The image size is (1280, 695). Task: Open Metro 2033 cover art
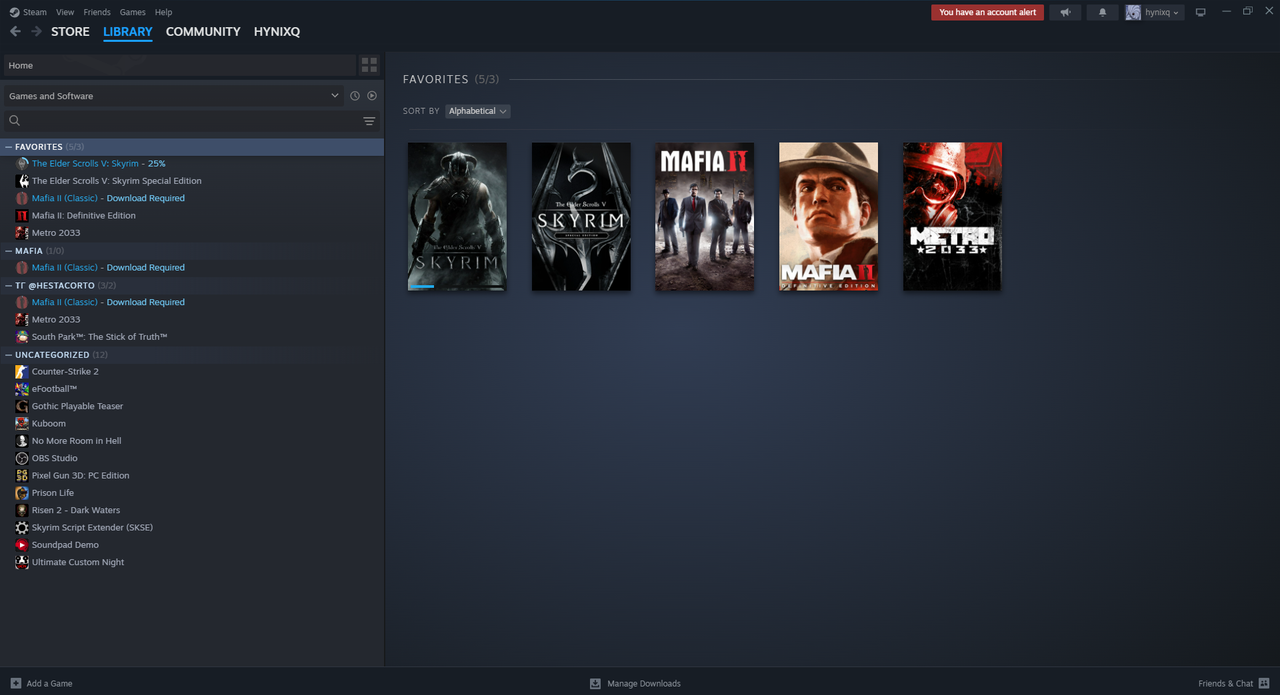click(x=952, y=216)
